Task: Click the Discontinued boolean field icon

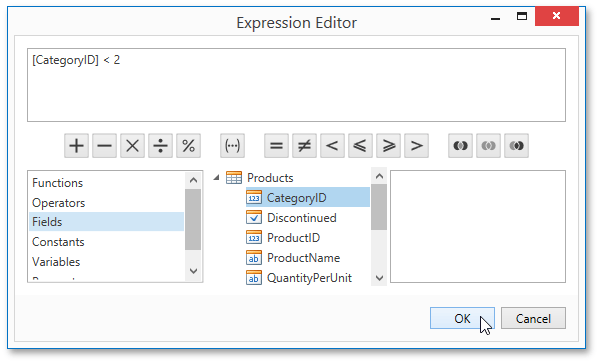Action: coord(254,217)
